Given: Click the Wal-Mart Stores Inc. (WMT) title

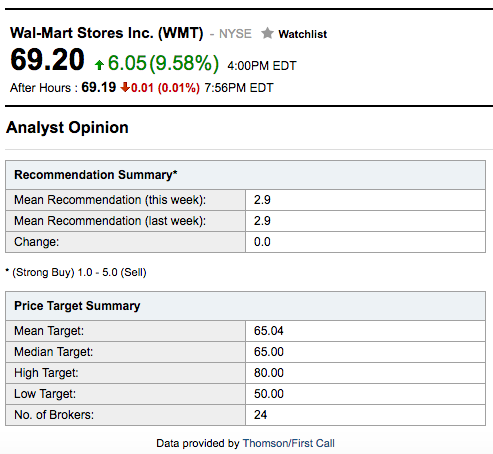Looking at the screenshot, I should coord(107,33).
